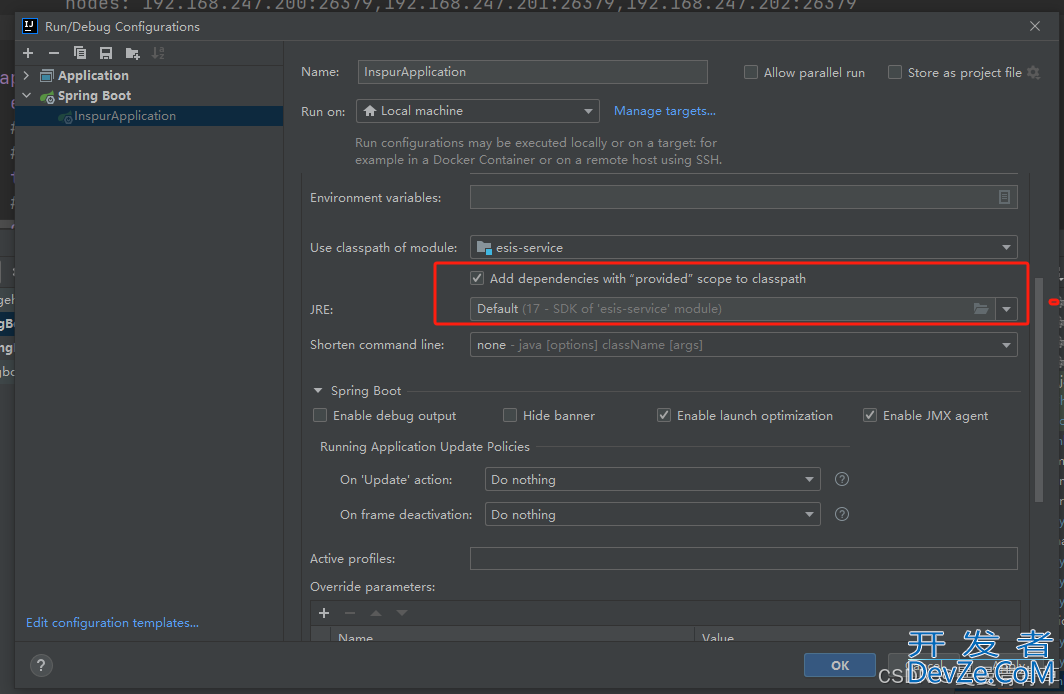Viewport: 1064px width, 694px height.
Task: Click the Active profiles field
Action: pyautogui.click(x=744, y=558)
